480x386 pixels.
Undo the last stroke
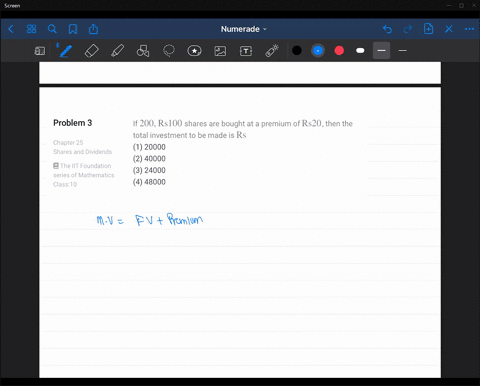point(387,29)
